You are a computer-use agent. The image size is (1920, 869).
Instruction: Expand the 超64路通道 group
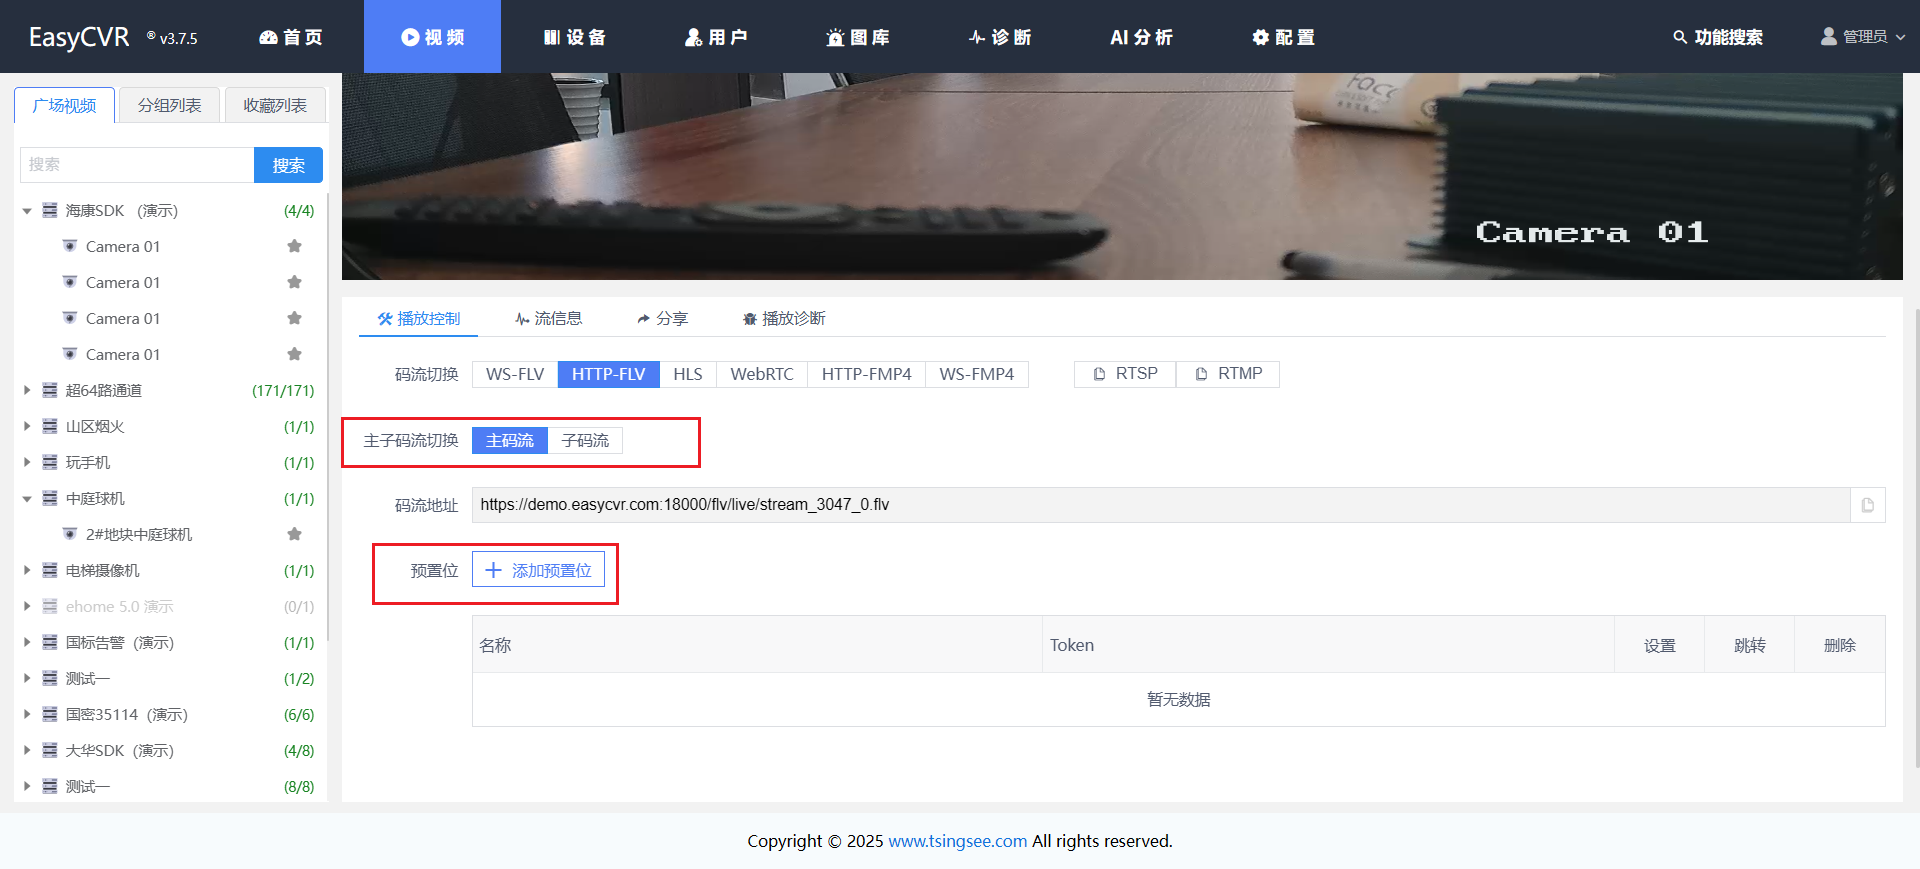tap(27, 391)
